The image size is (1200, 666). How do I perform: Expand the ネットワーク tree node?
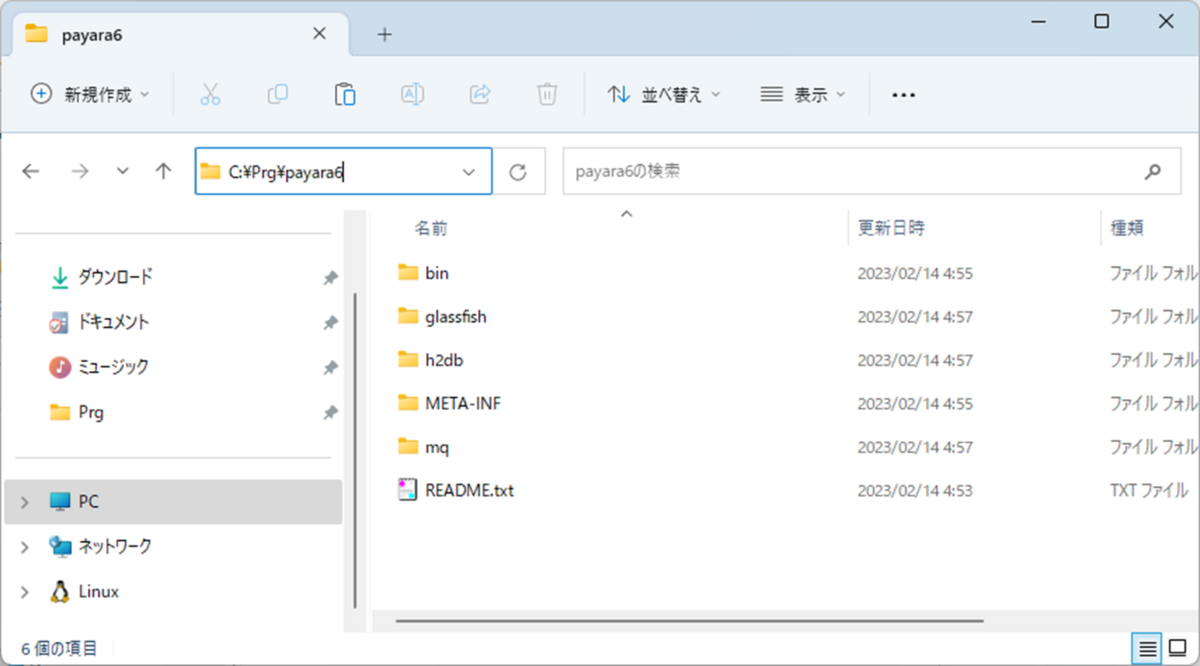pos(25,547)
